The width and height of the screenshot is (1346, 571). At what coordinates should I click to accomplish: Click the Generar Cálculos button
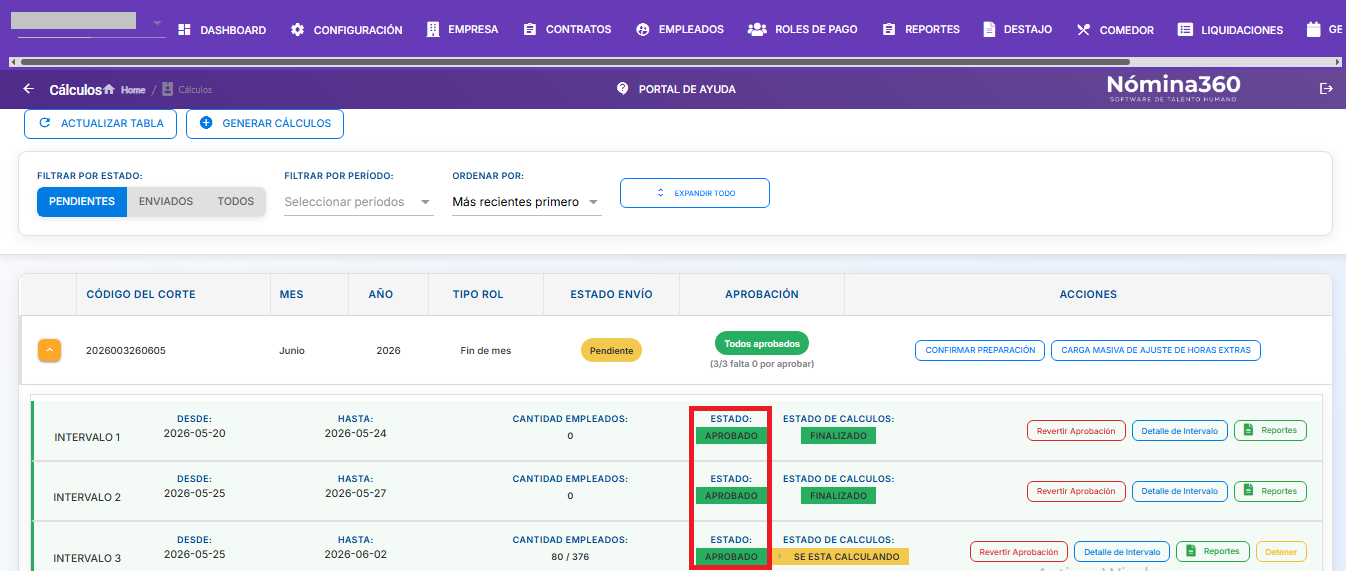pos(265,124)
